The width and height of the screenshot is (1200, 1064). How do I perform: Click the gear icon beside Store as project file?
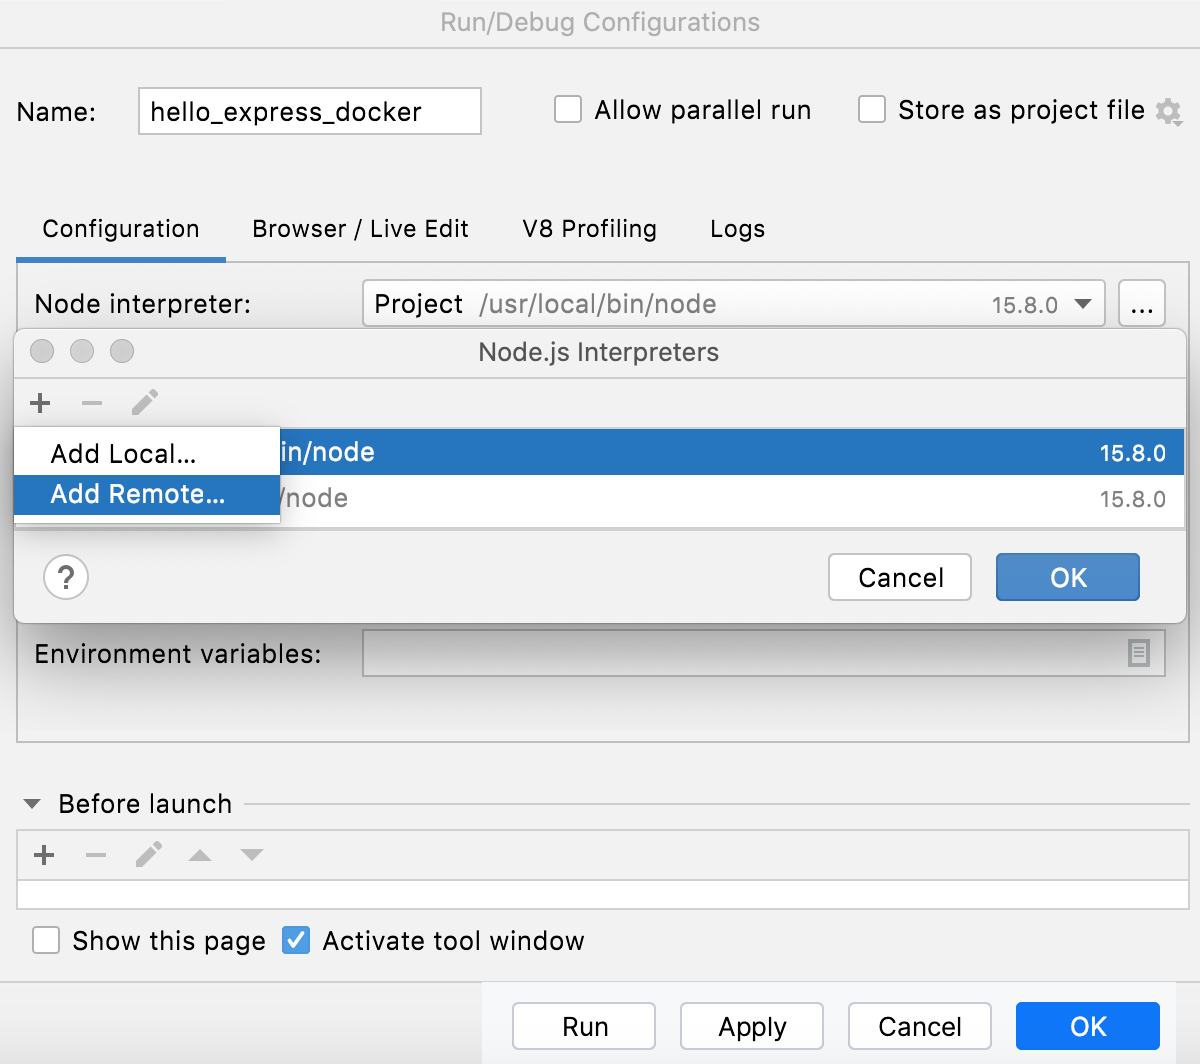[x=1168, y=111]
